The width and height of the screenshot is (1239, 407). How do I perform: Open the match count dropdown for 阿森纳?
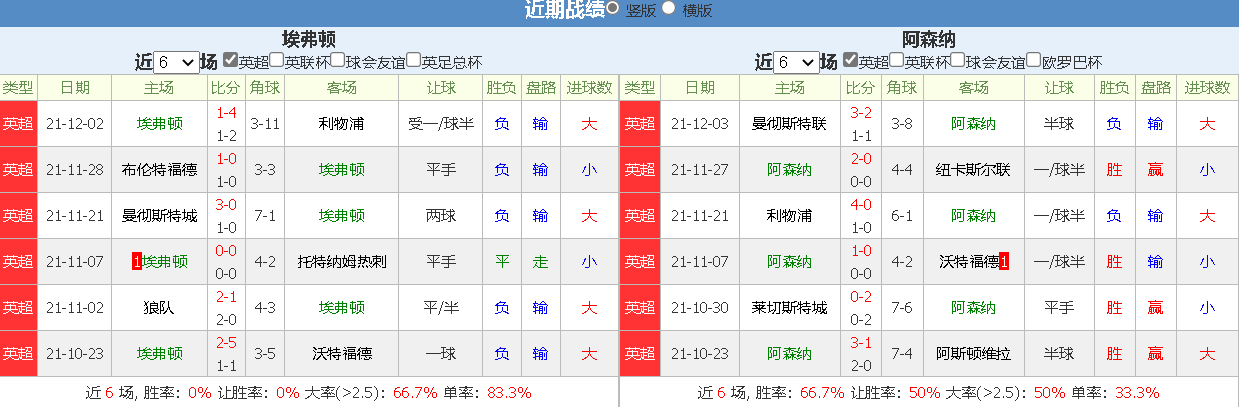[x=796, y=62]
